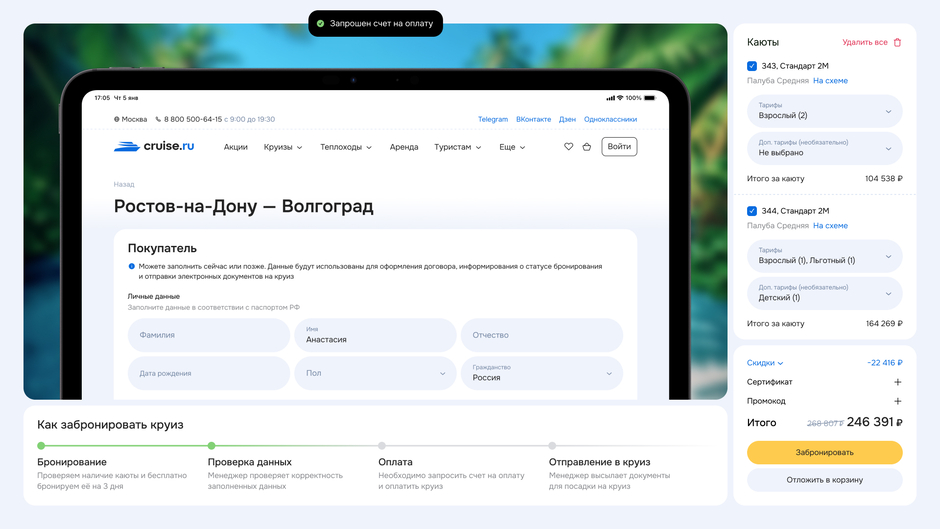The width and height of the screenshot is (940, 529).
Task: Open the Пол gender dropdown
Action: 375,373
